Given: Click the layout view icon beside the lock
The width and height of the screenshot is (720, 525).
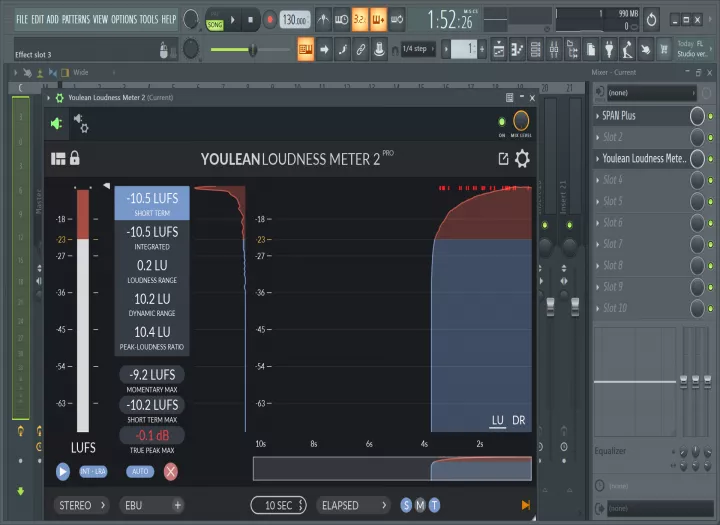Looking at the screenshot, I should (58, 158).
